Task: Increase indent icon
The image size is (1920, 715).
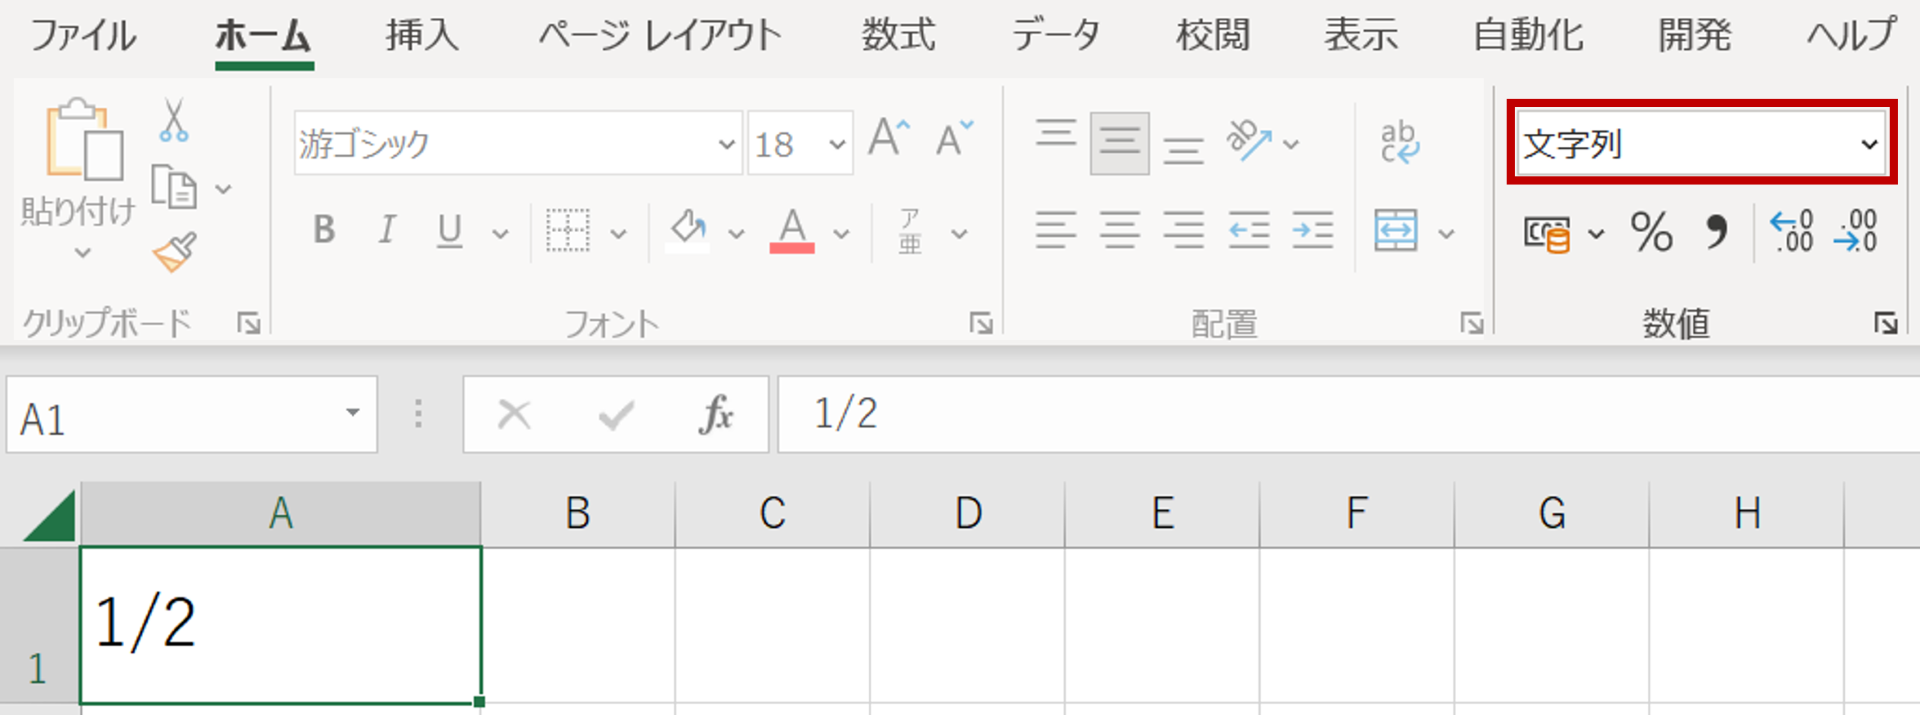Action: pos(1313,231)
